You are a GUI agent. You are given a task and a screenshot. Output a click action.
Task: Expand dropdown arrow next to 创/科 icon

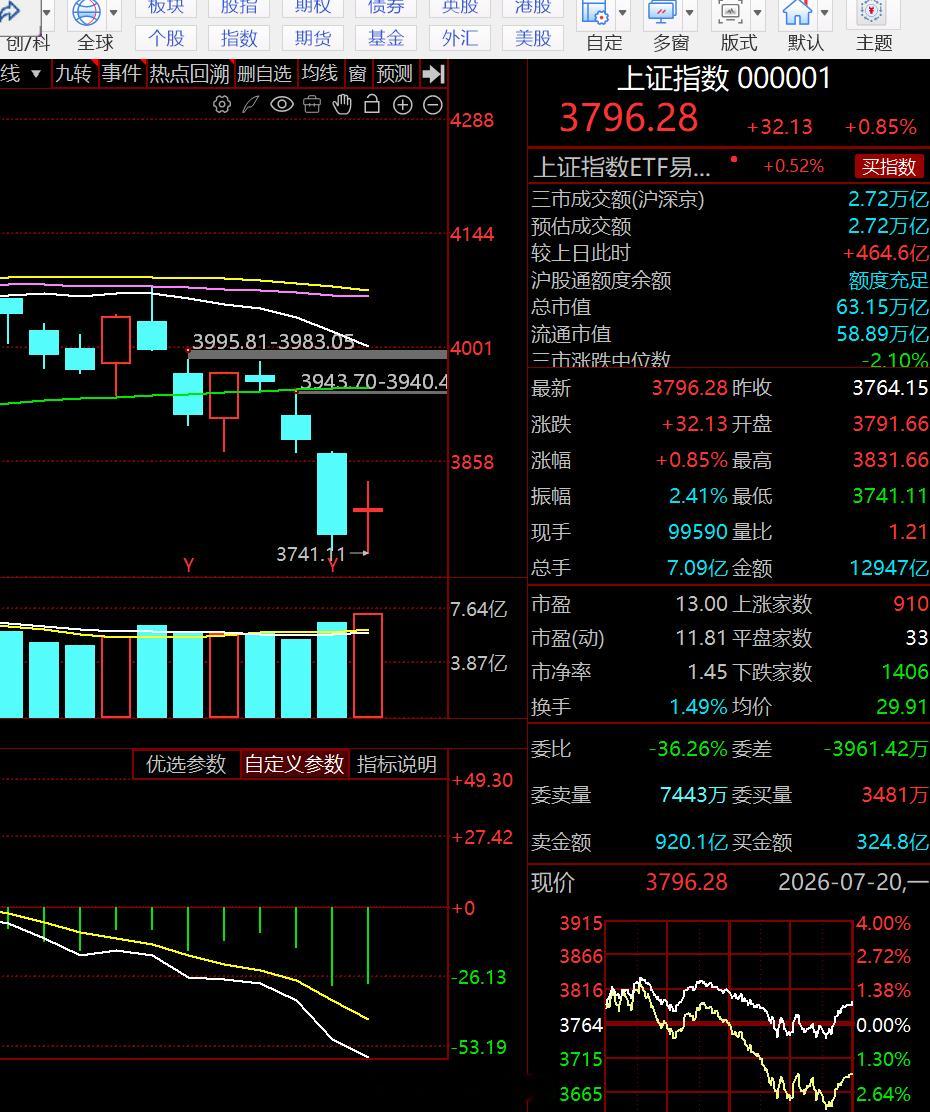click(x=47, y=13)
